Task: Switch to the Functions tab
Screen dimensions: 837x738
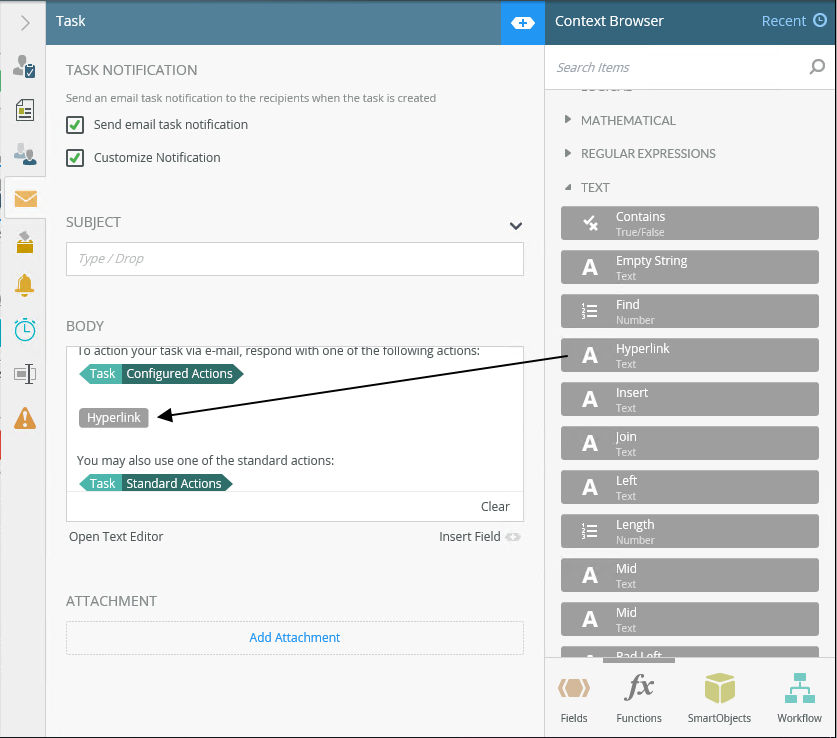Action: (x=639, y=699)
